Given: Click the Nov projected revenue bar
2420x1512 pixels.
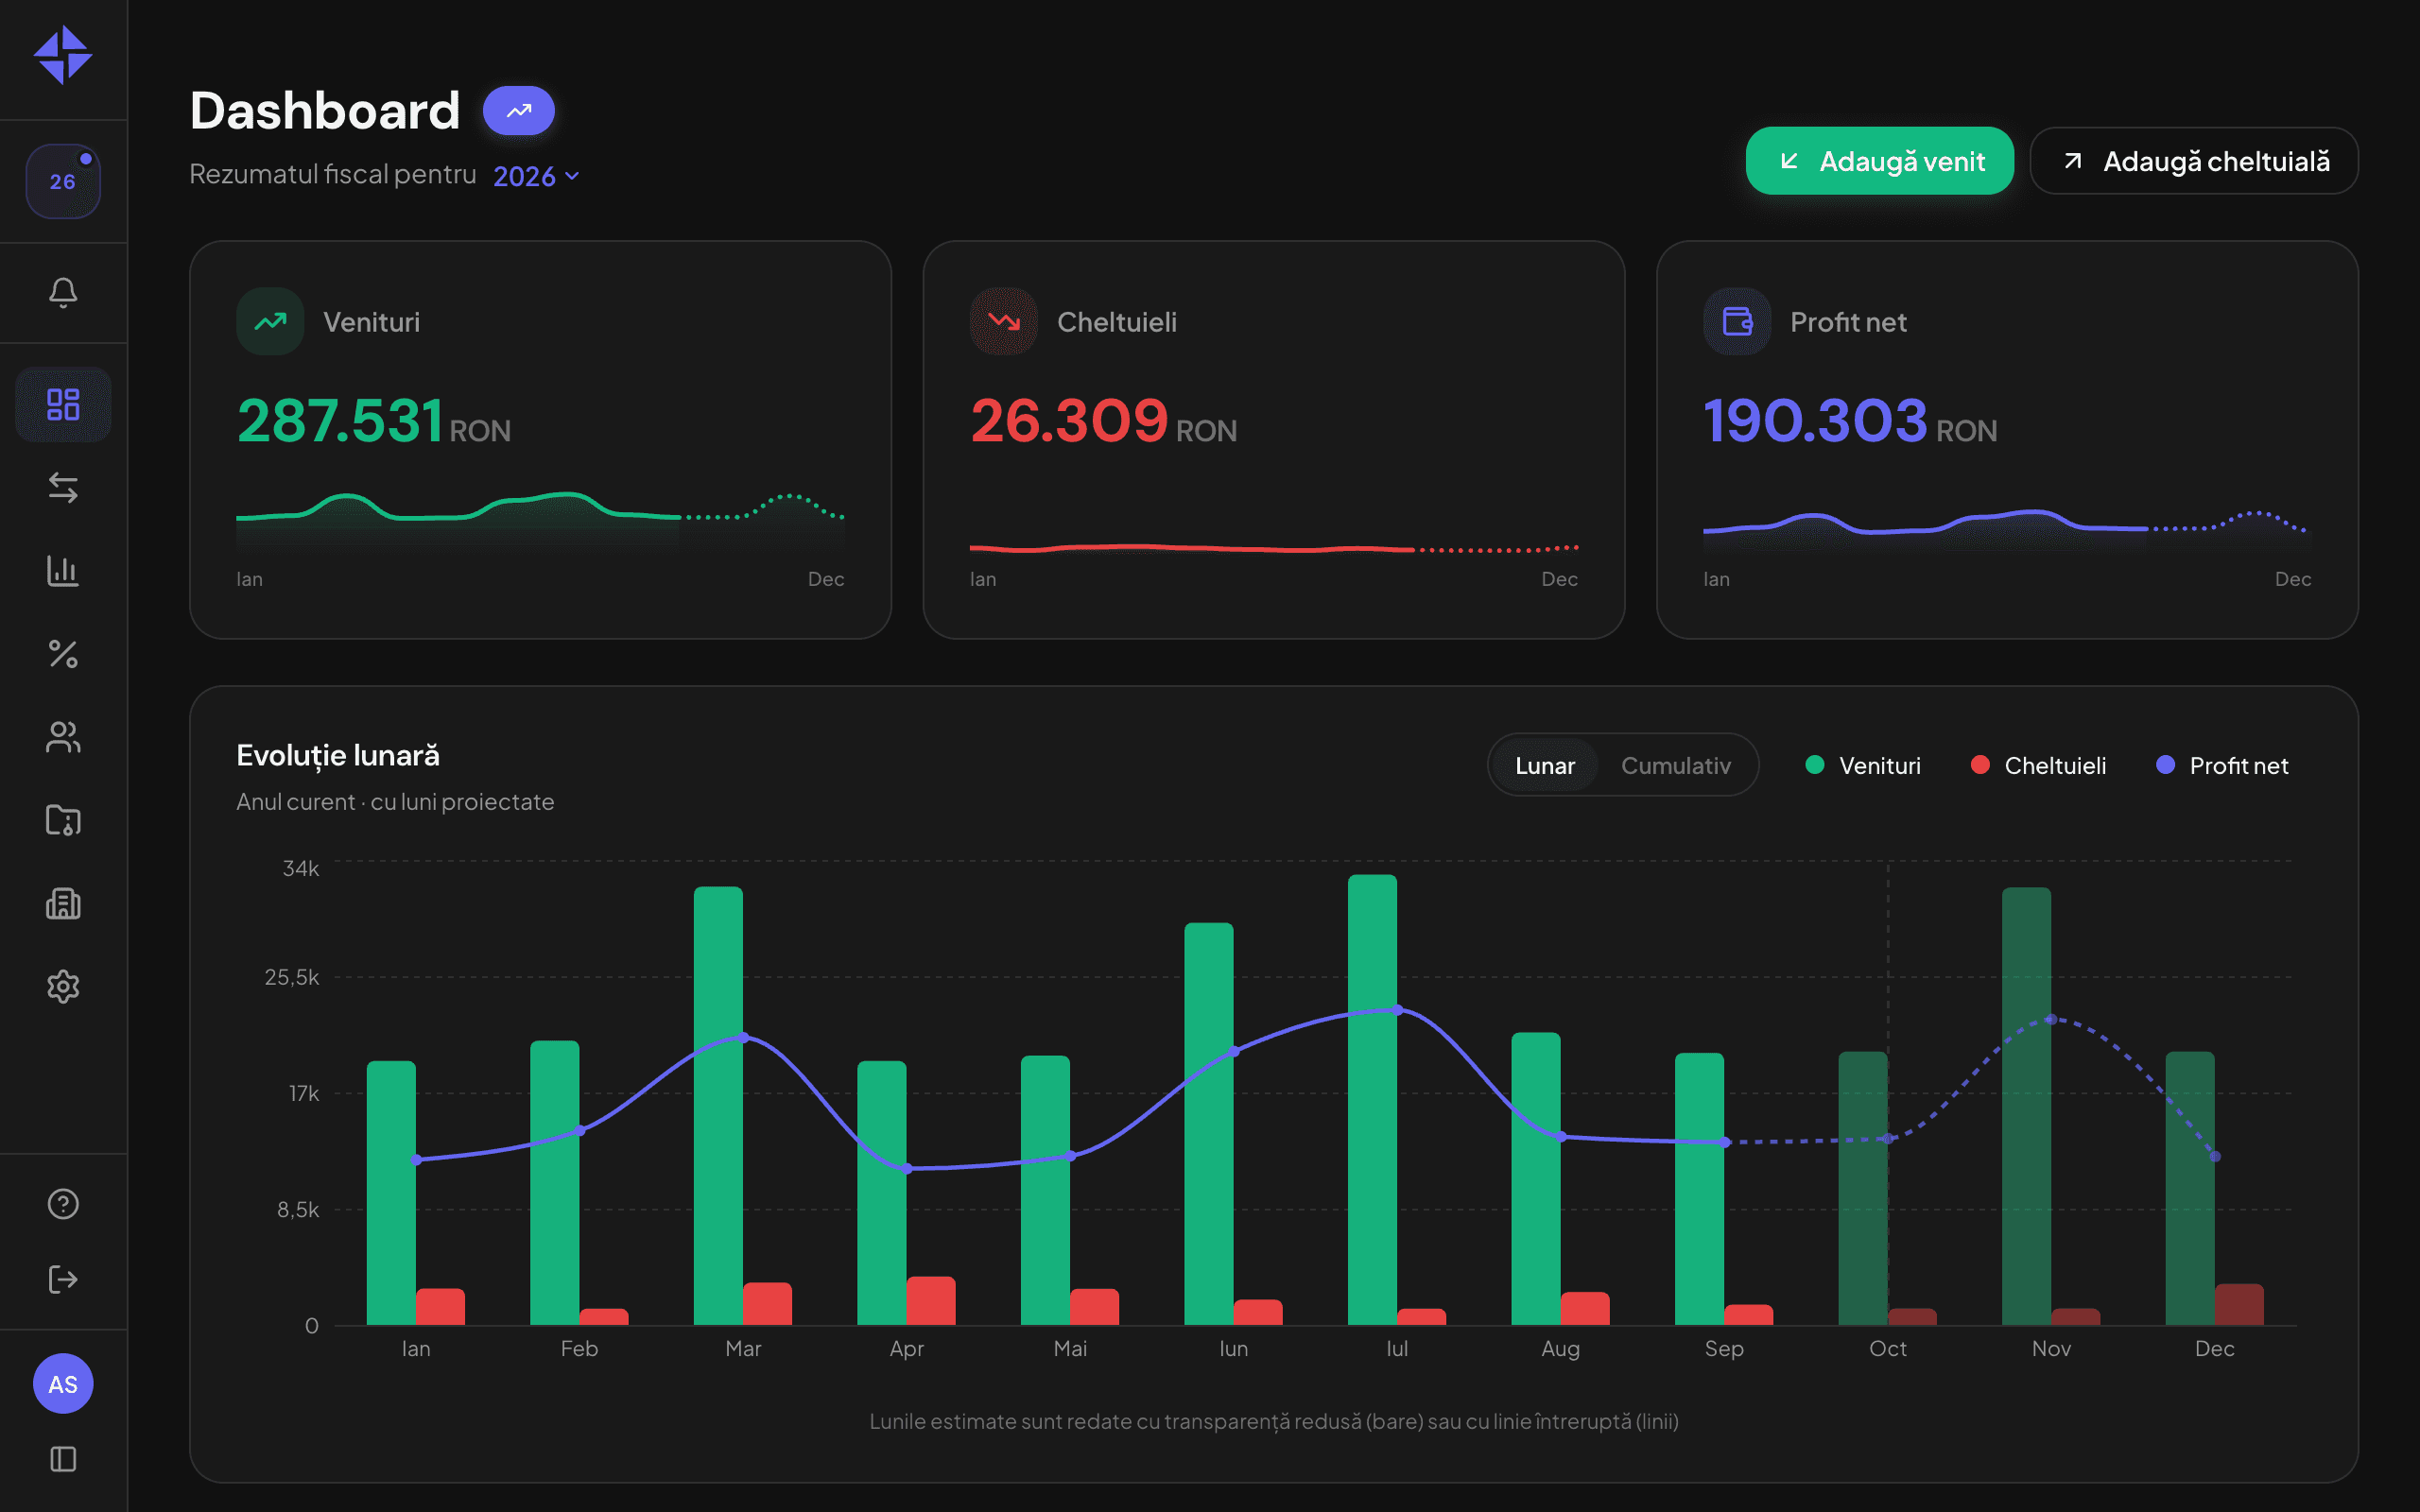Looking at the screenshot, I should (x=2026, y=1106).
